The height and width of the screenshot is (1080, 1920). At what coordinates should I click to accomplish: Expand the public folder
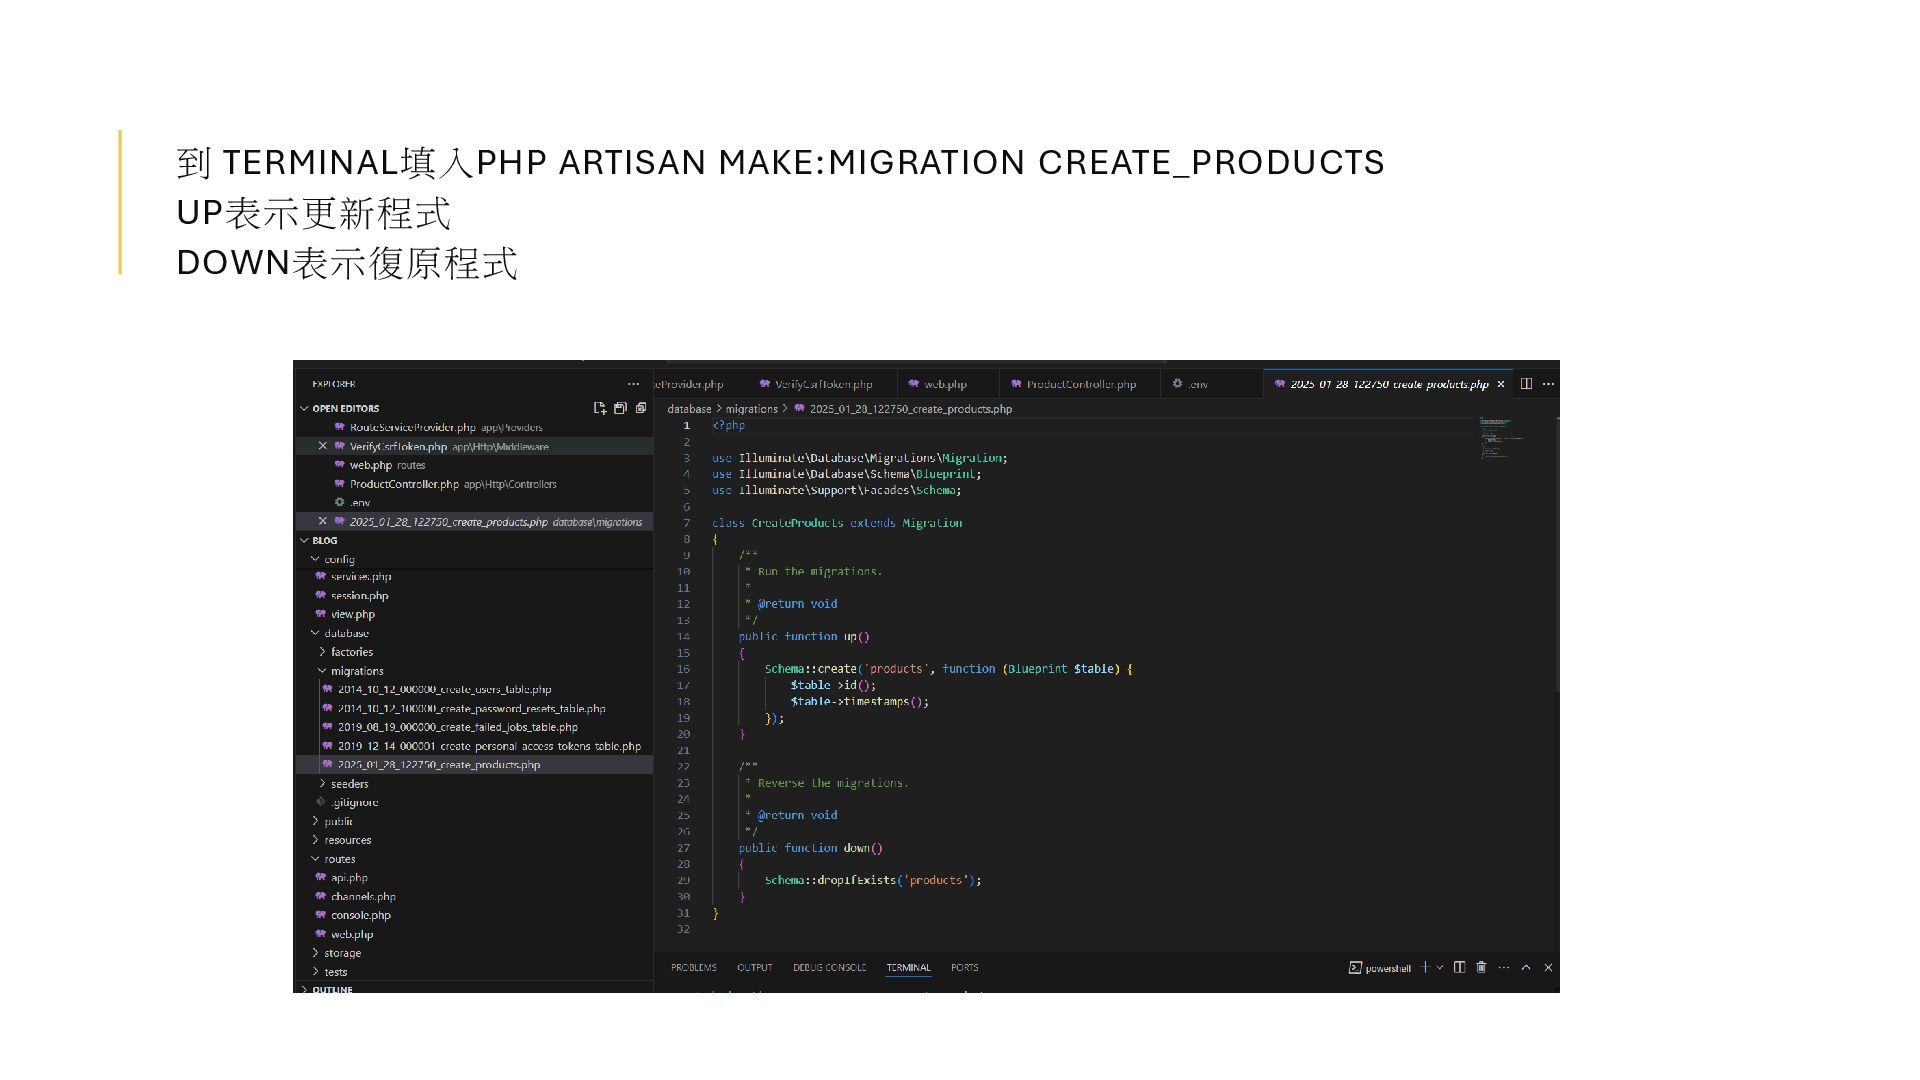tap(315, 822)
